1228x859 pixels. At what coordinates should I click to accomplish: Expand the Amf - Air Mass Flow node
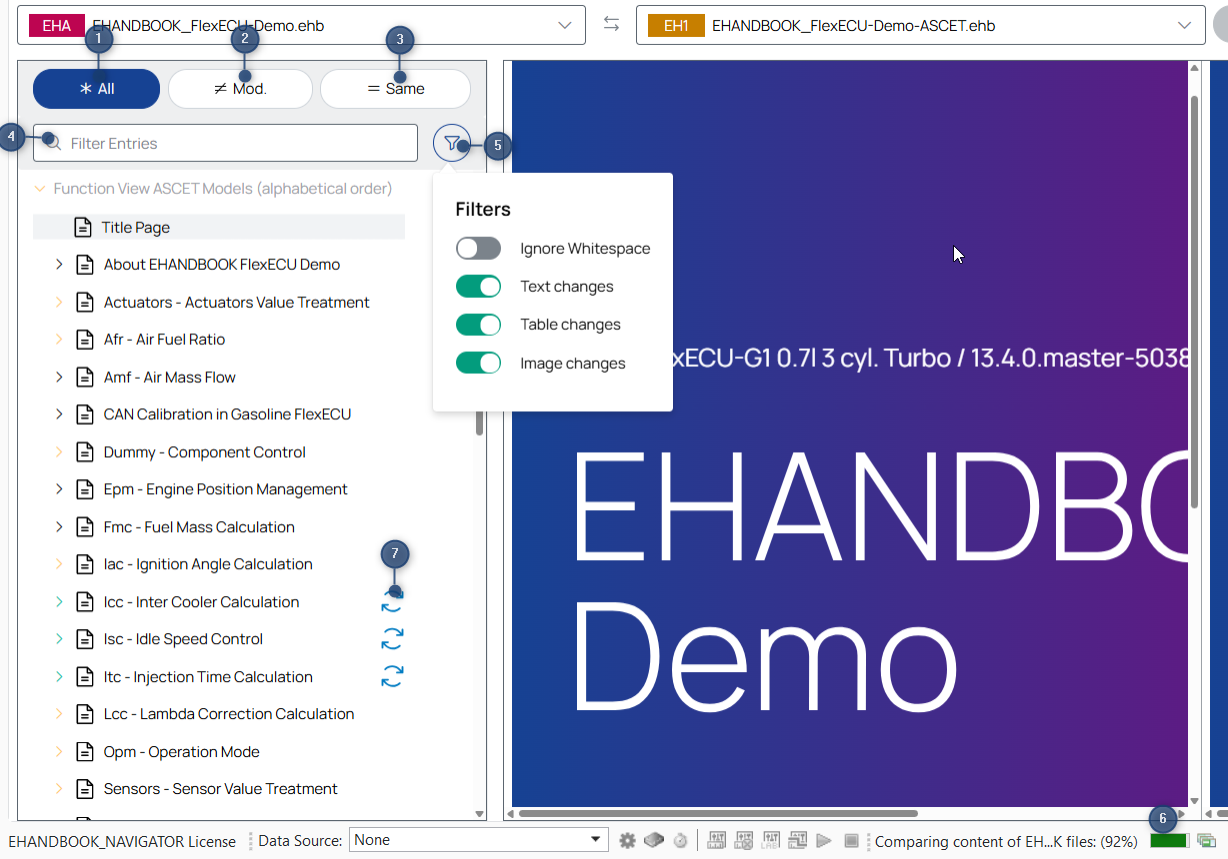point(59,377)
